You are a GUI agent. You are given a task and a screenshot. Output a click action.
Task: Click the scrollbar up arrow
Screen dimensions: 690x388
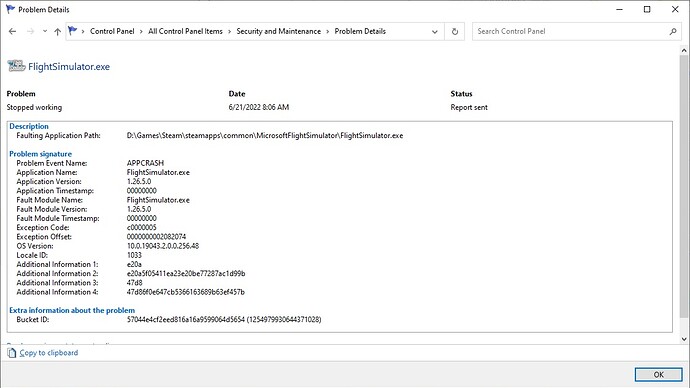pyautogui.click(x=684, y=51)
